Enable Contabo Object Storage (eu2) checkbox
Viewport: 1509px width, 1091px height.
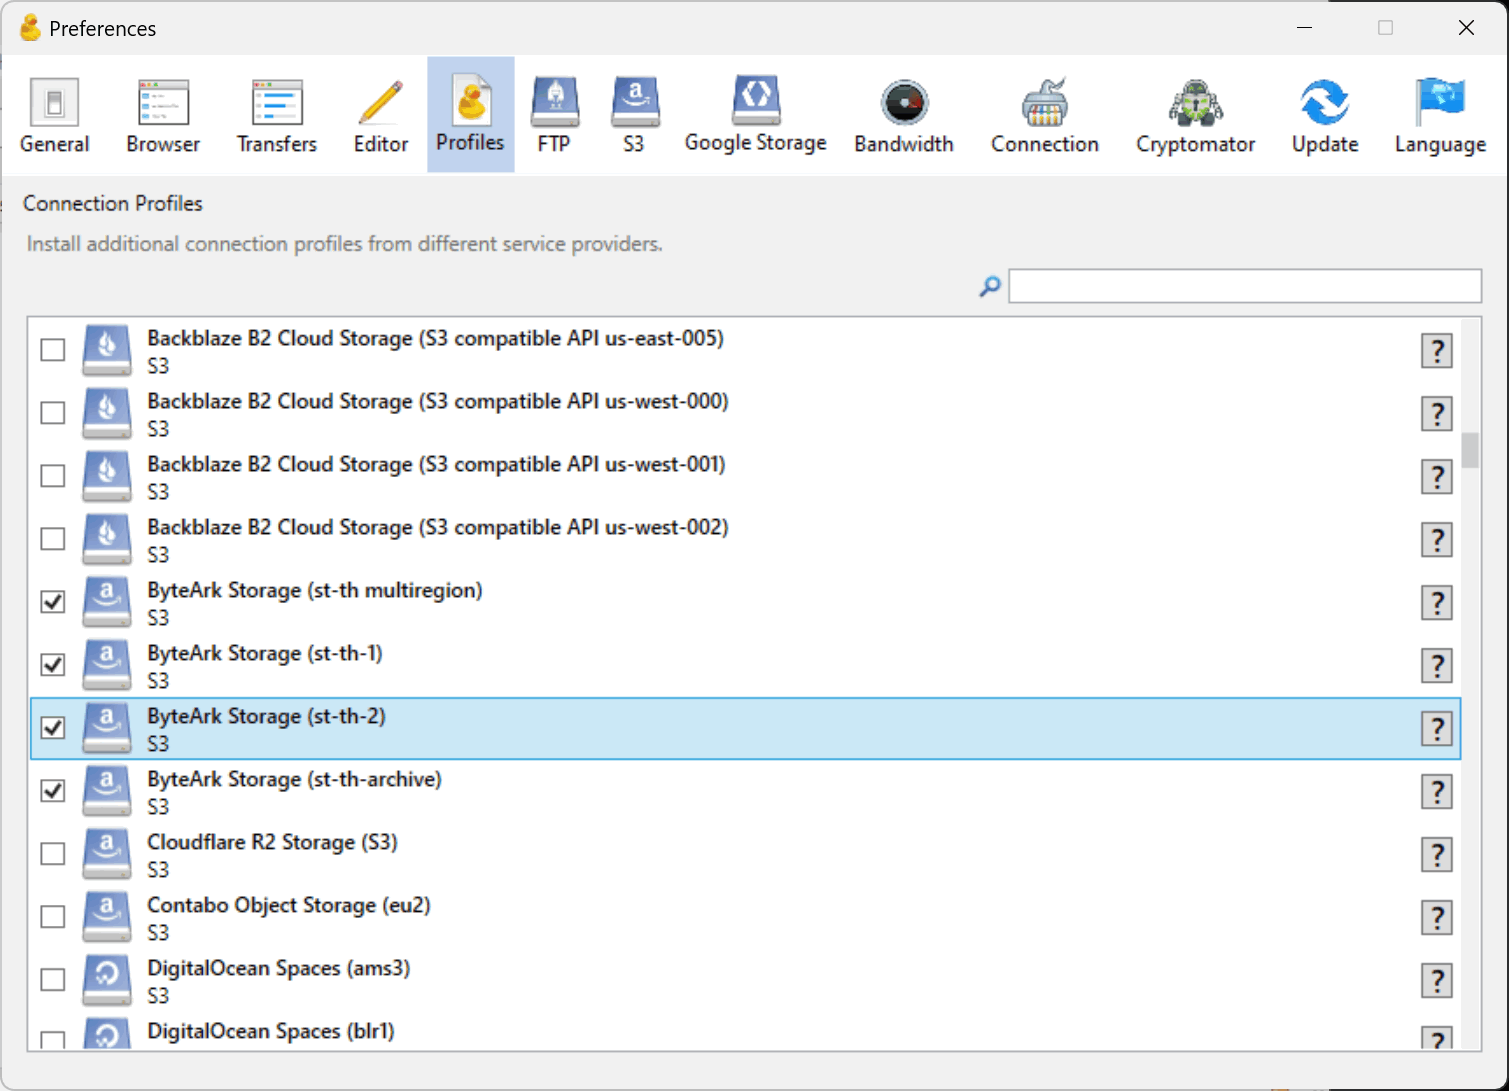tap(53, 917)
